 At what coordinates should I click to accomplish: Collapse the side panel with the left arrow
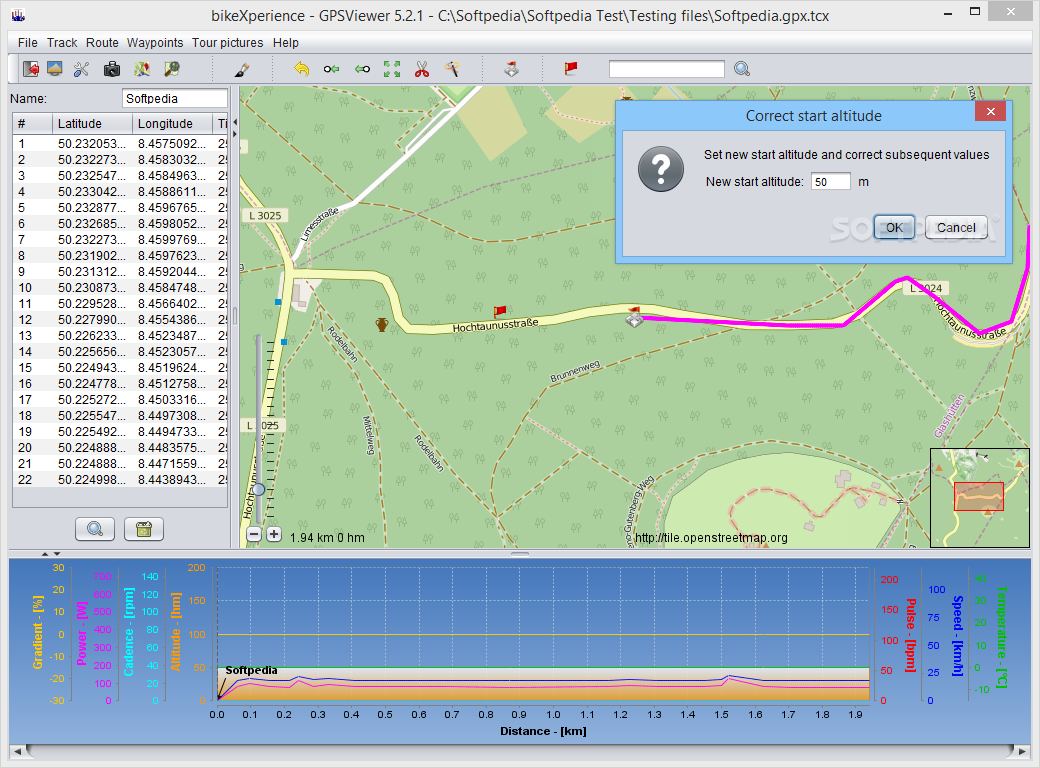coord(235,122)
